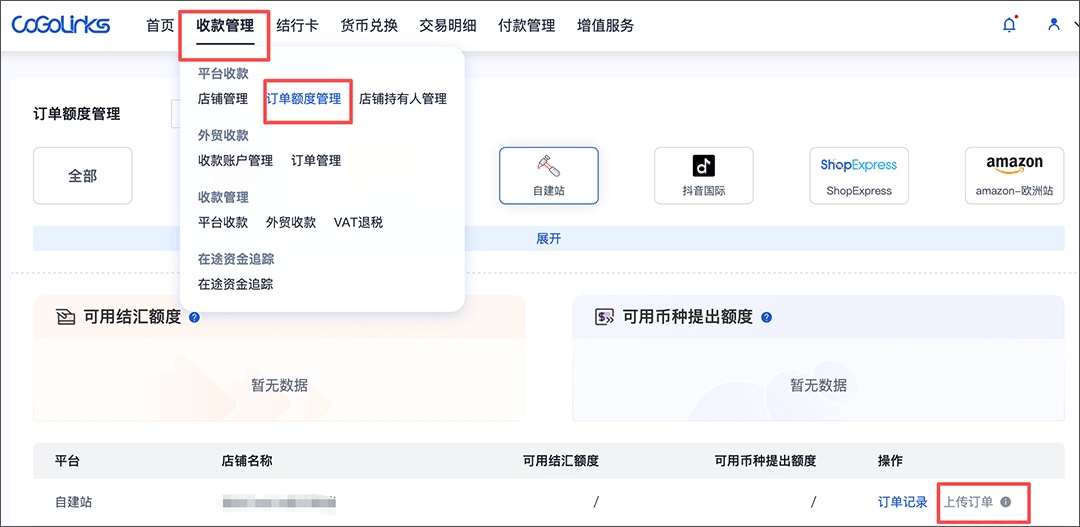Select the 抖音国际 platform tile
The image size is (1080, 527).
point(703,176)
